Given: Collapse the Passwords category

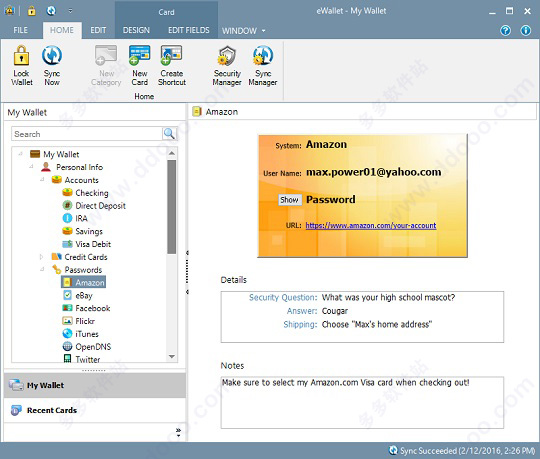Looking at the screenshot, I should 42,269.
